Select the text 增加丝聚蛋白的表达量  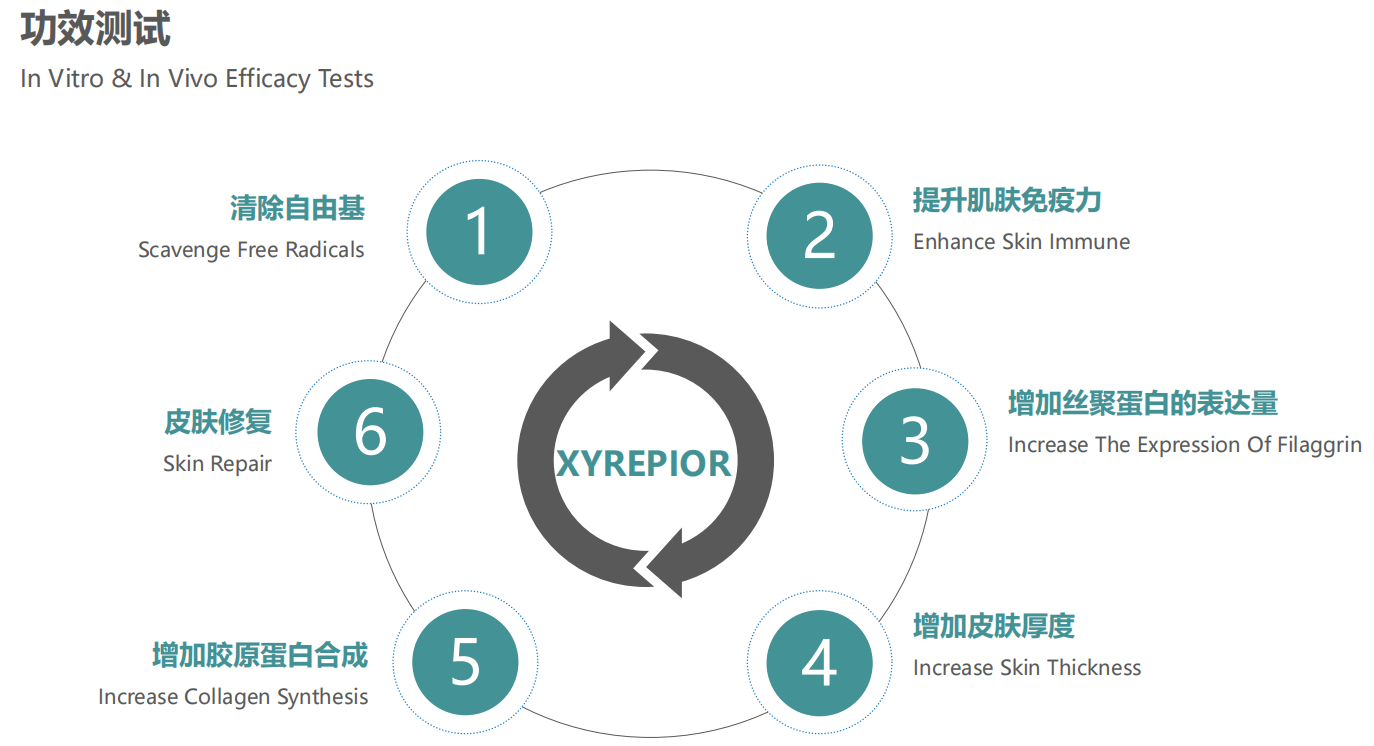(x=1143, y=403)
